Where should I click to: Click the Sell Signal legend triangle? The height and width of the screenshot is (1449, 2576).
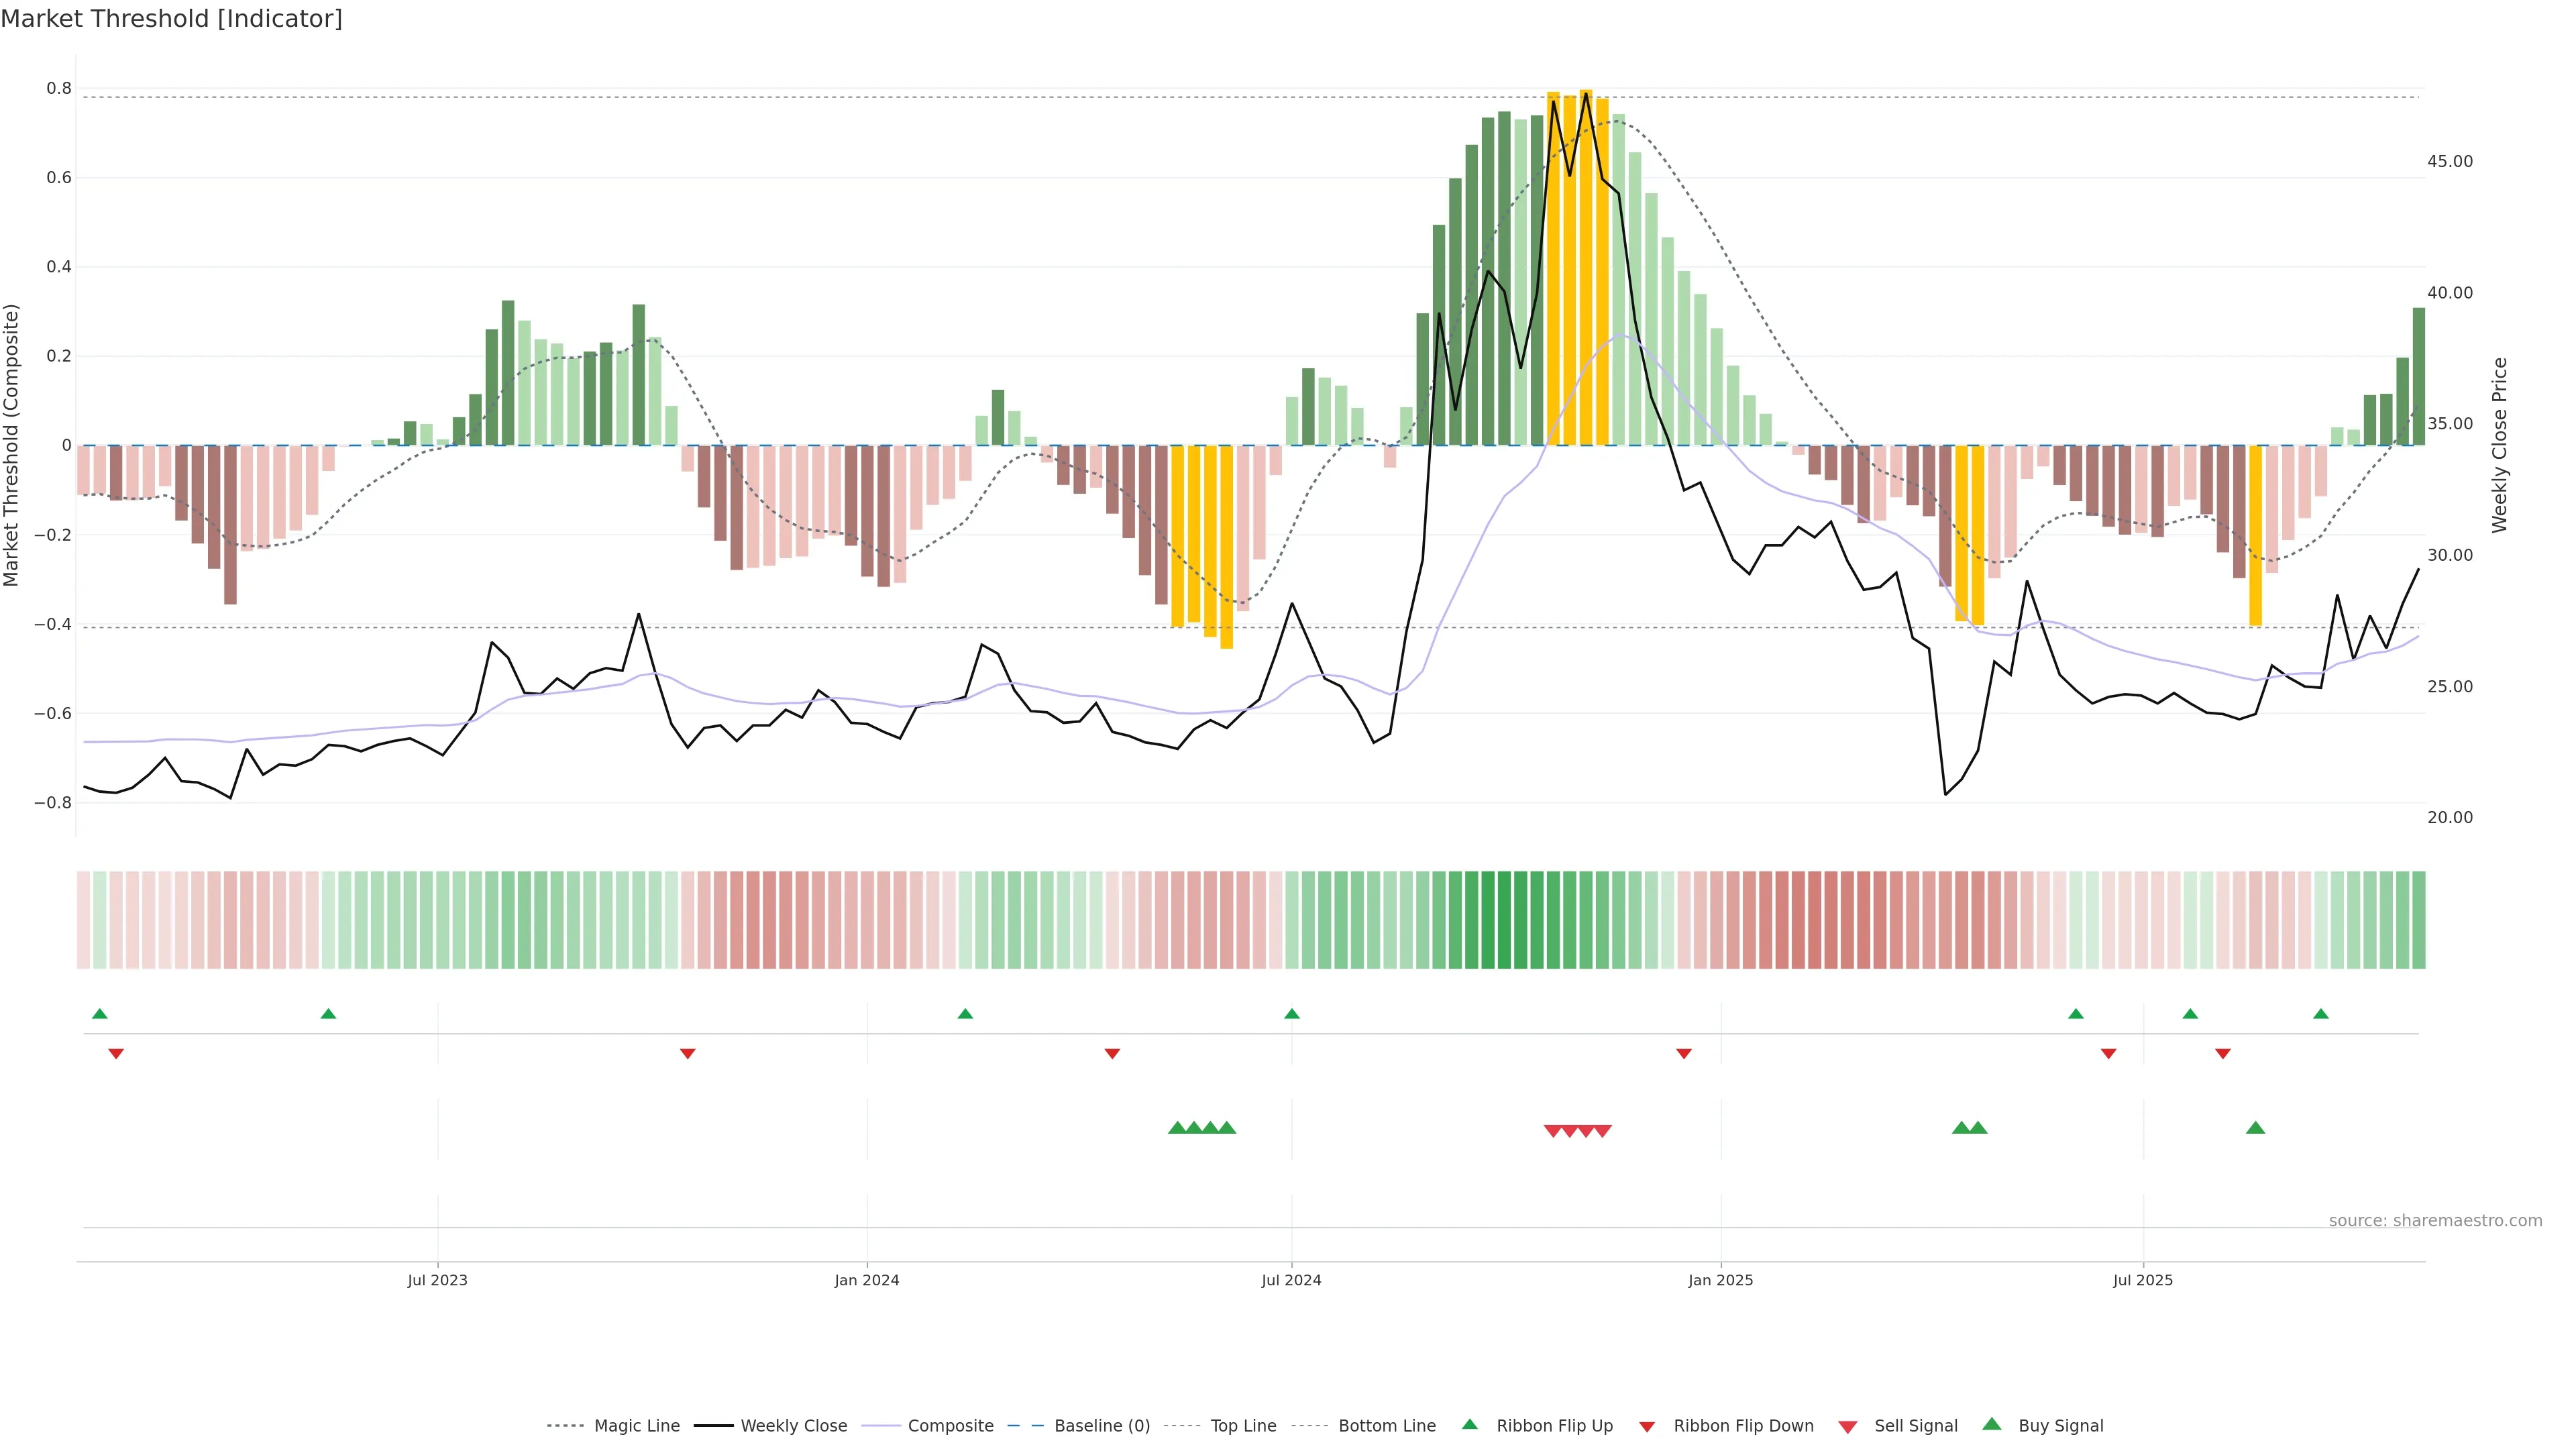[1848, 1426]
